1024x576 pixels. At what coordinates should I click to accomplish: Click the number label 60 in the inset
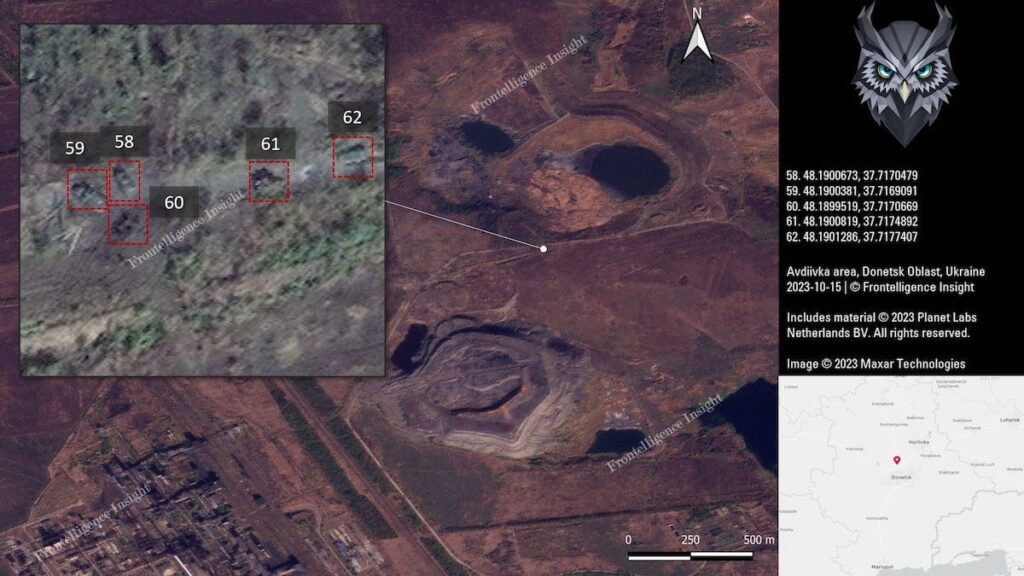tap(174, 202)
